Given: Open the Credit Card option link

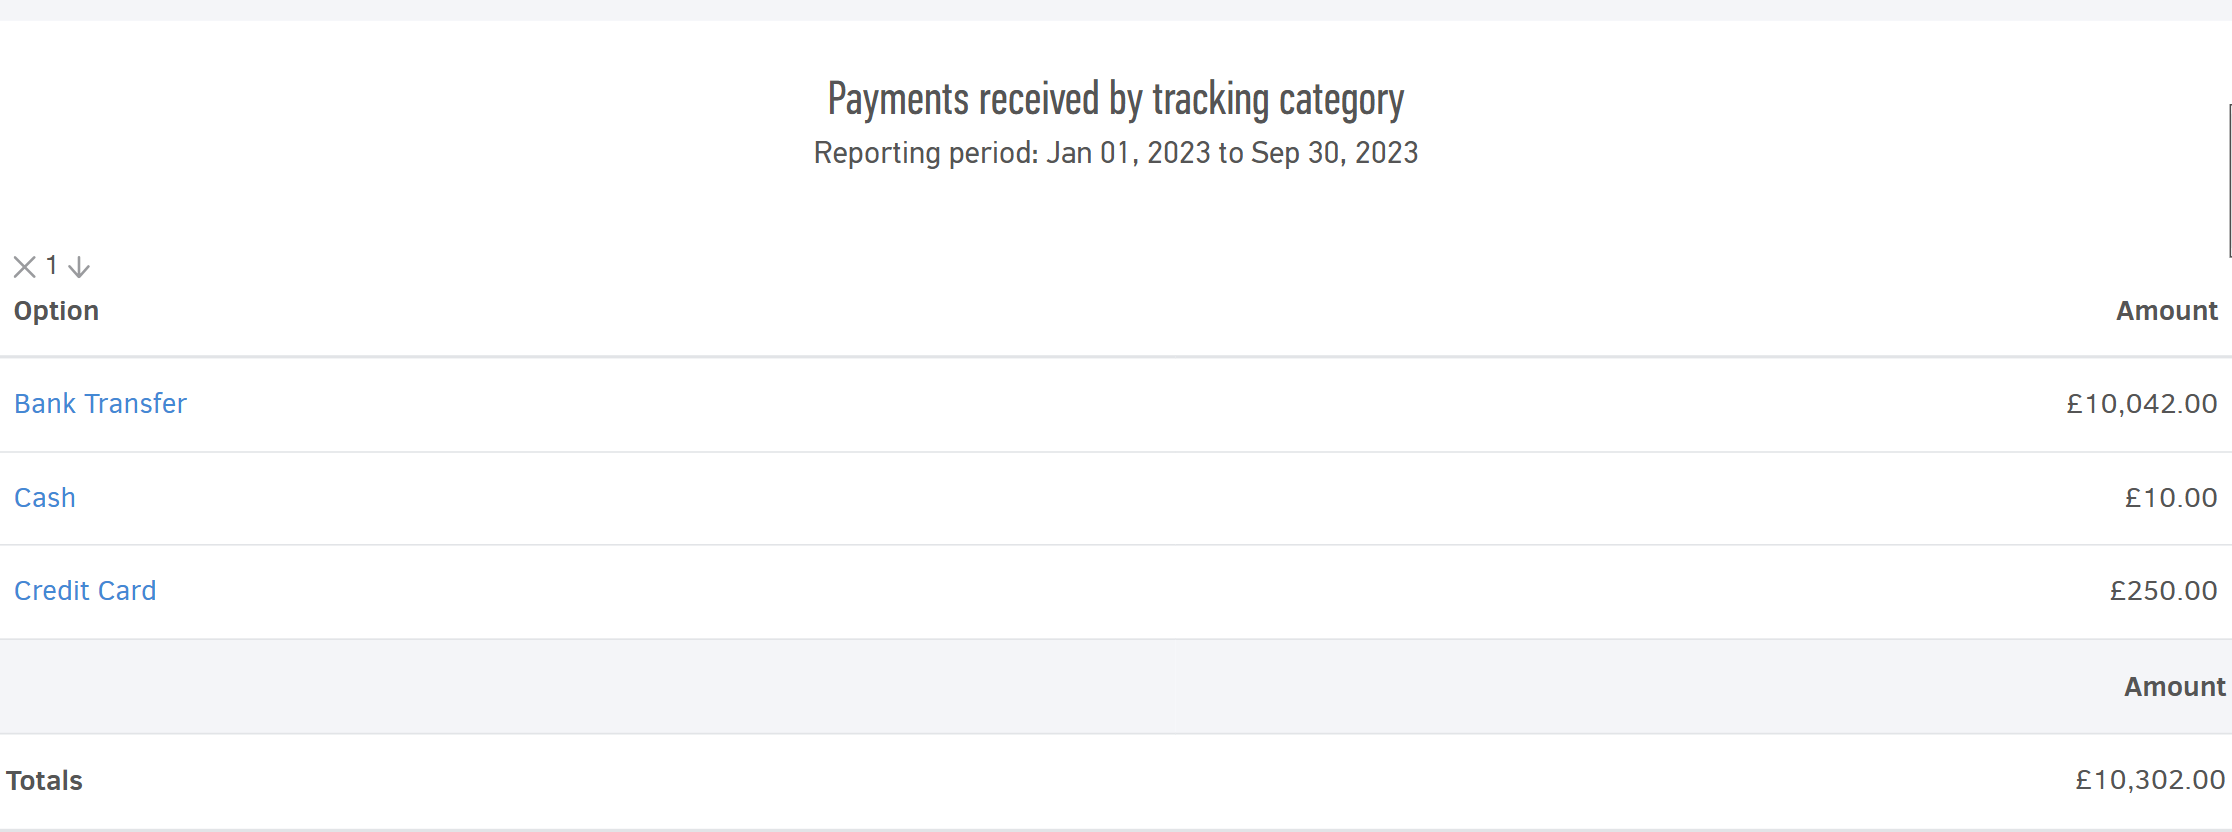Looking at the screenshot, I should point(85,591).
